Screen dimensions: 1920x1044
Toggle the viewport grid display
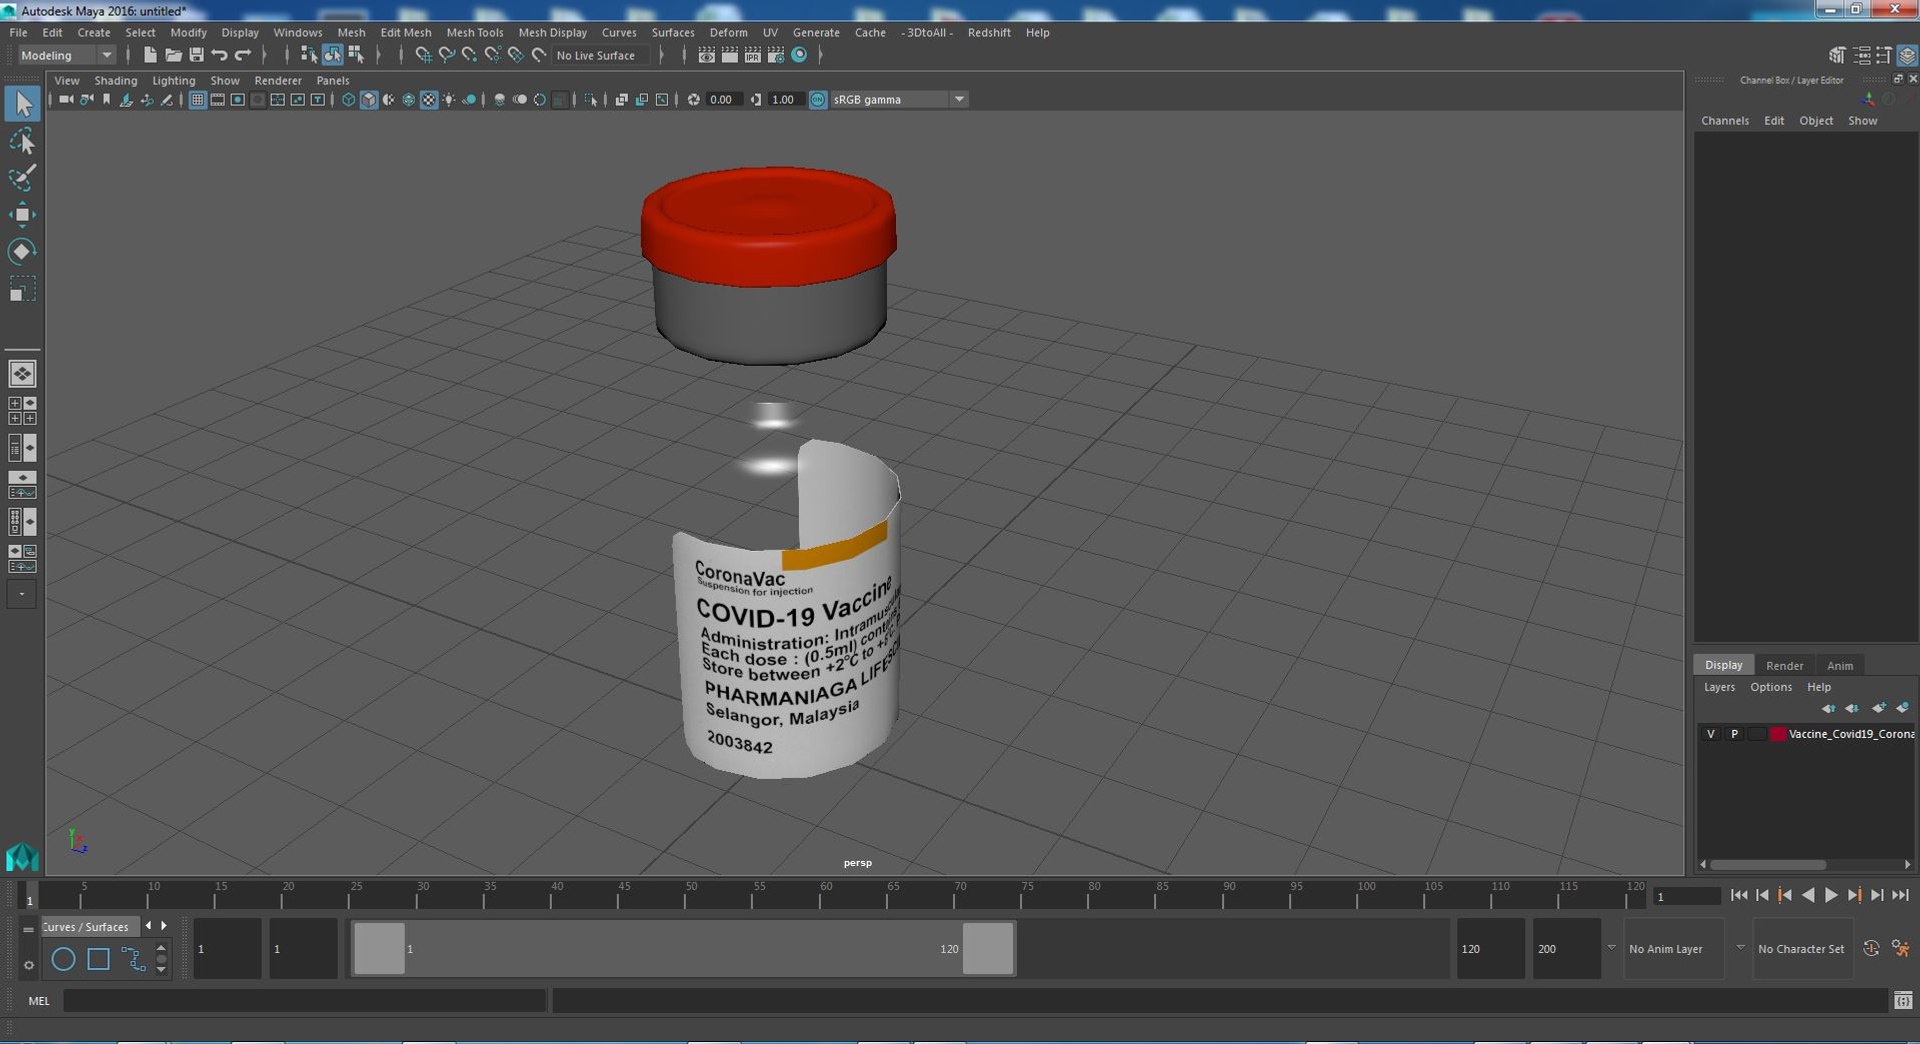point(197,100)
